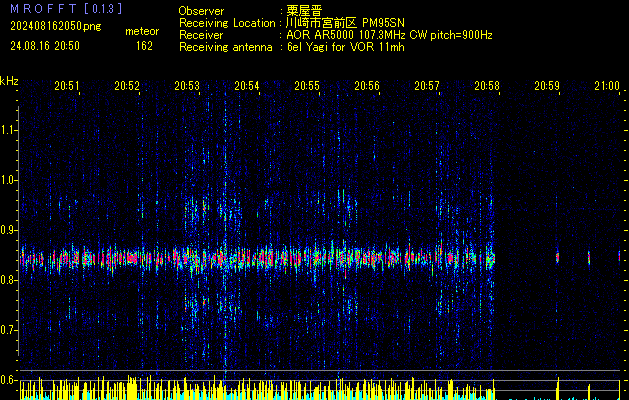Select the 0.9 kHz frequency label
The image size is (629, 400).
9,230
